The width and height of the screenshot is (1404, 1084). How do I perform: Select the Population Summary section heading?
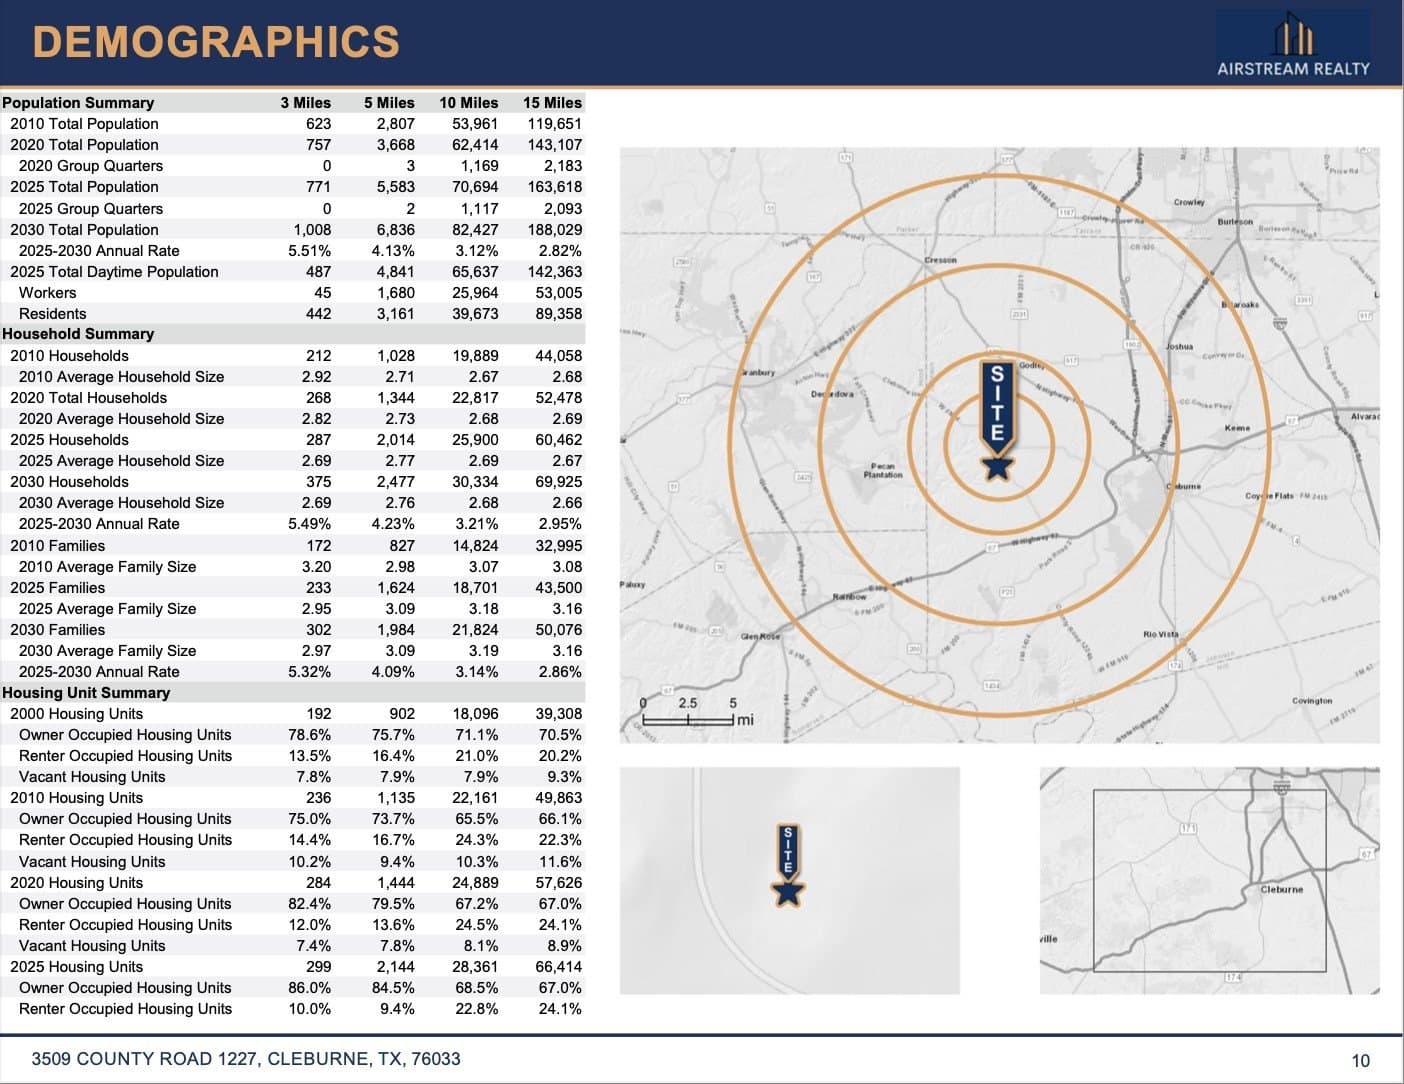(78, 102)
